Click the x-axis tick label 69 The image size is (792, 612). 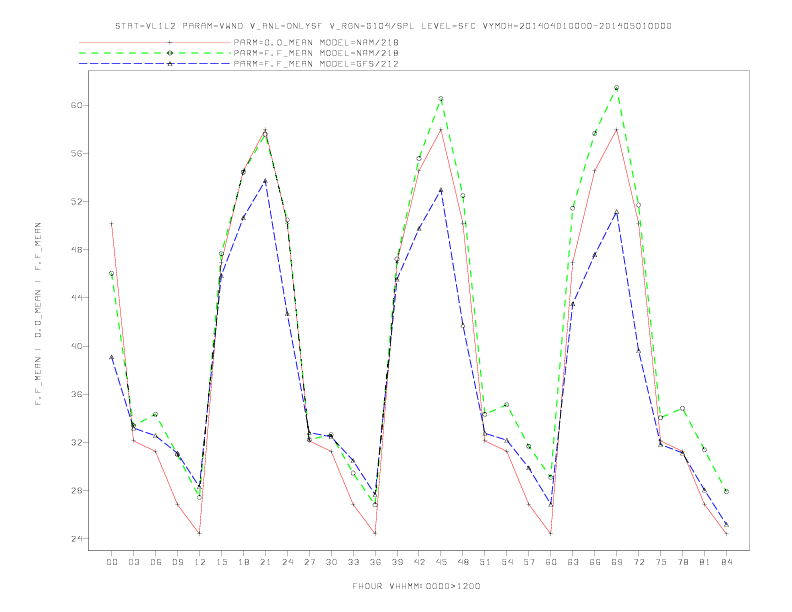[x=617, y=562]
